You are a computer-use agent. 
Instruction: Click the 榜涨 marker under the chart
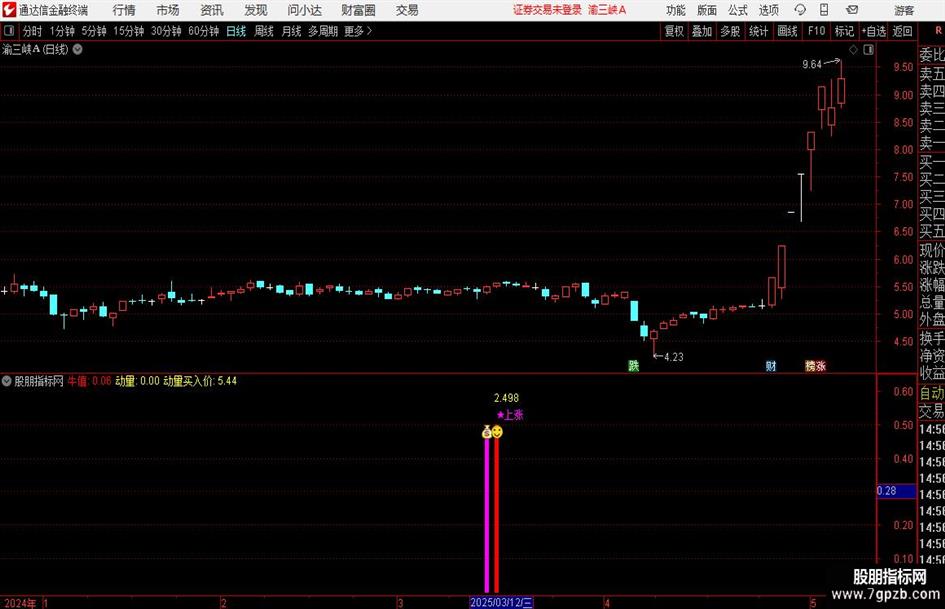tap(815, 365)
